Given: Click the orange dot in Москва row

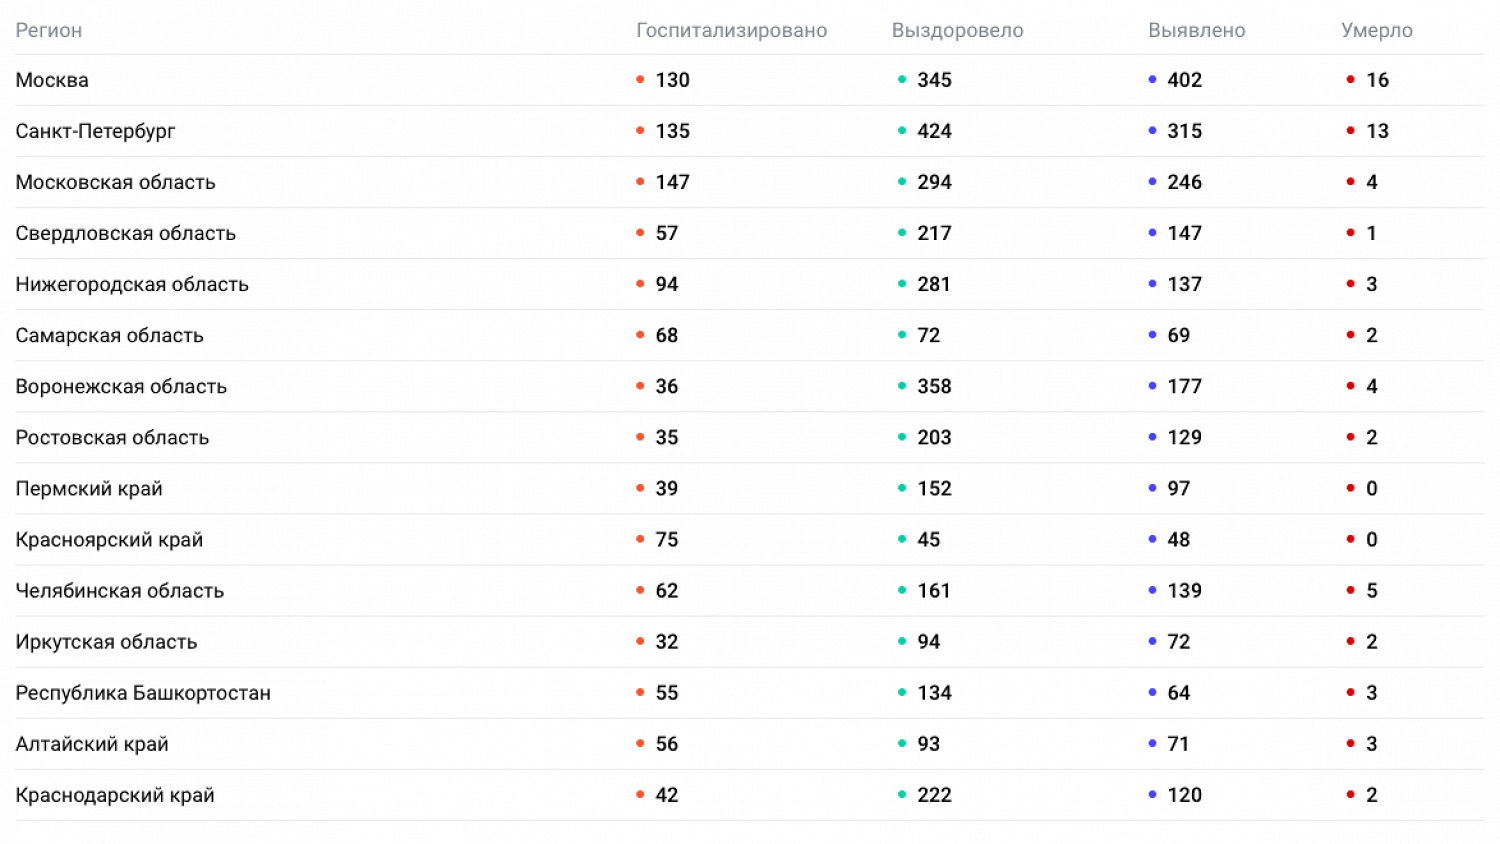Looking at the screenshot, I should [x=640, y=80].
